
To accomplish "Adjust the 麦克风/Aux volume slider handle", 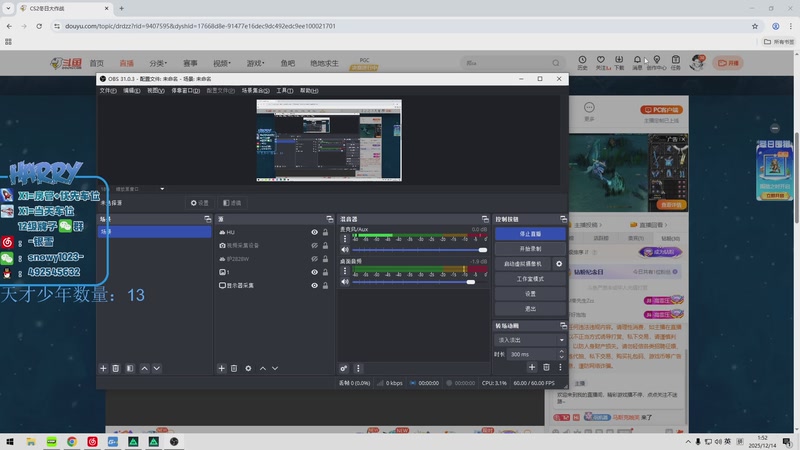I will (483, 249).
